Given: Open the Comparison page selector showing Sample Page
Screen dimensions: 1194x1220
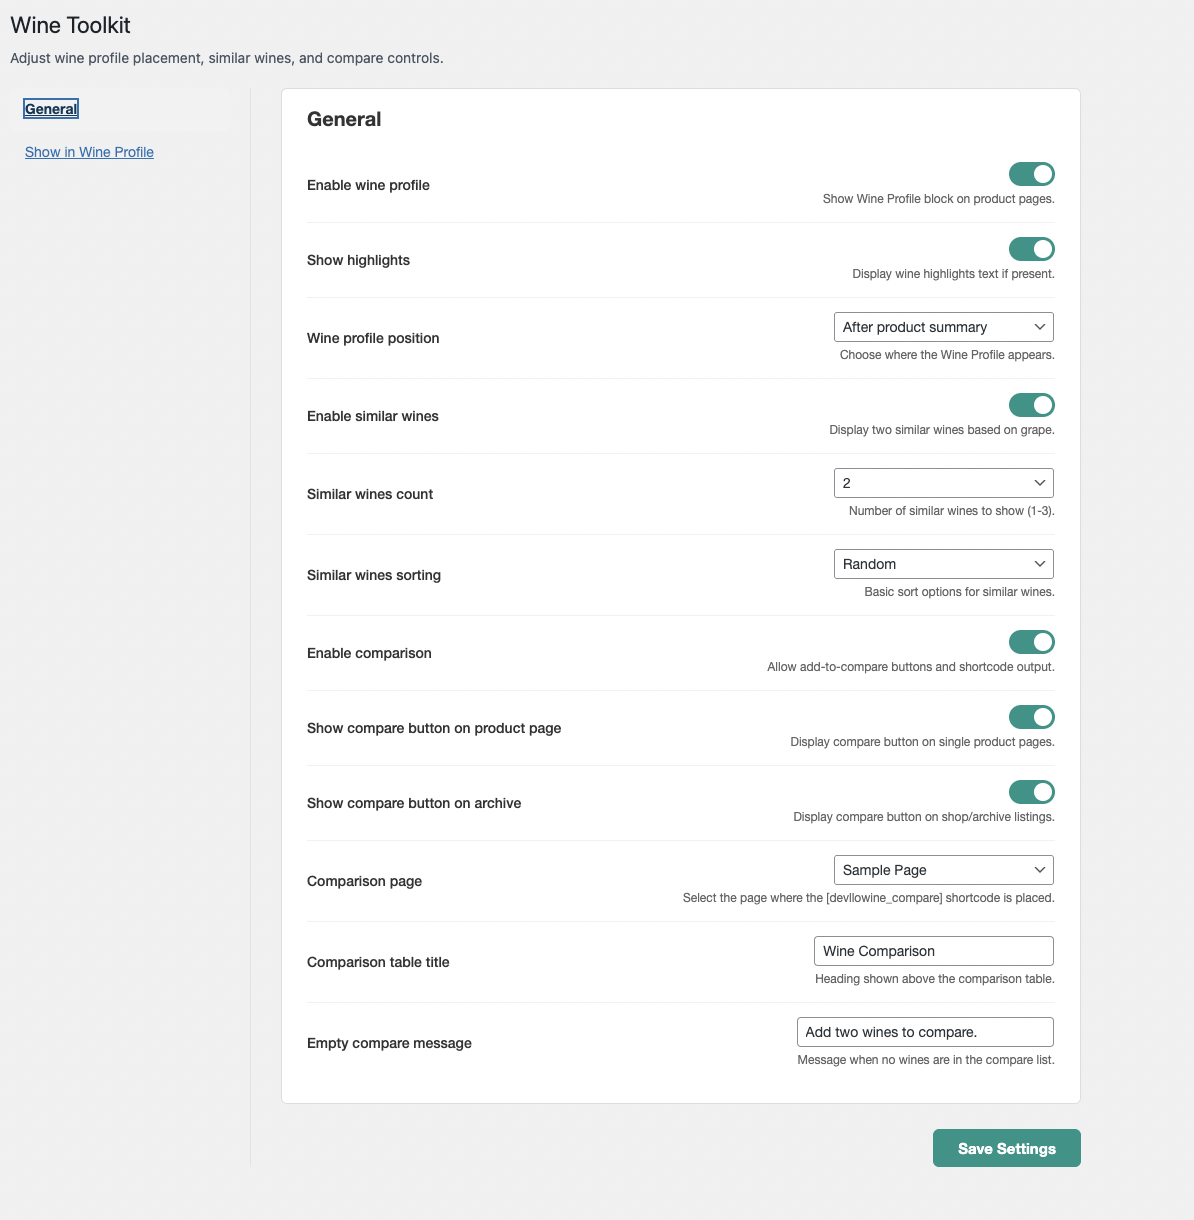Looking at the screenshot, I should (943, 869).
